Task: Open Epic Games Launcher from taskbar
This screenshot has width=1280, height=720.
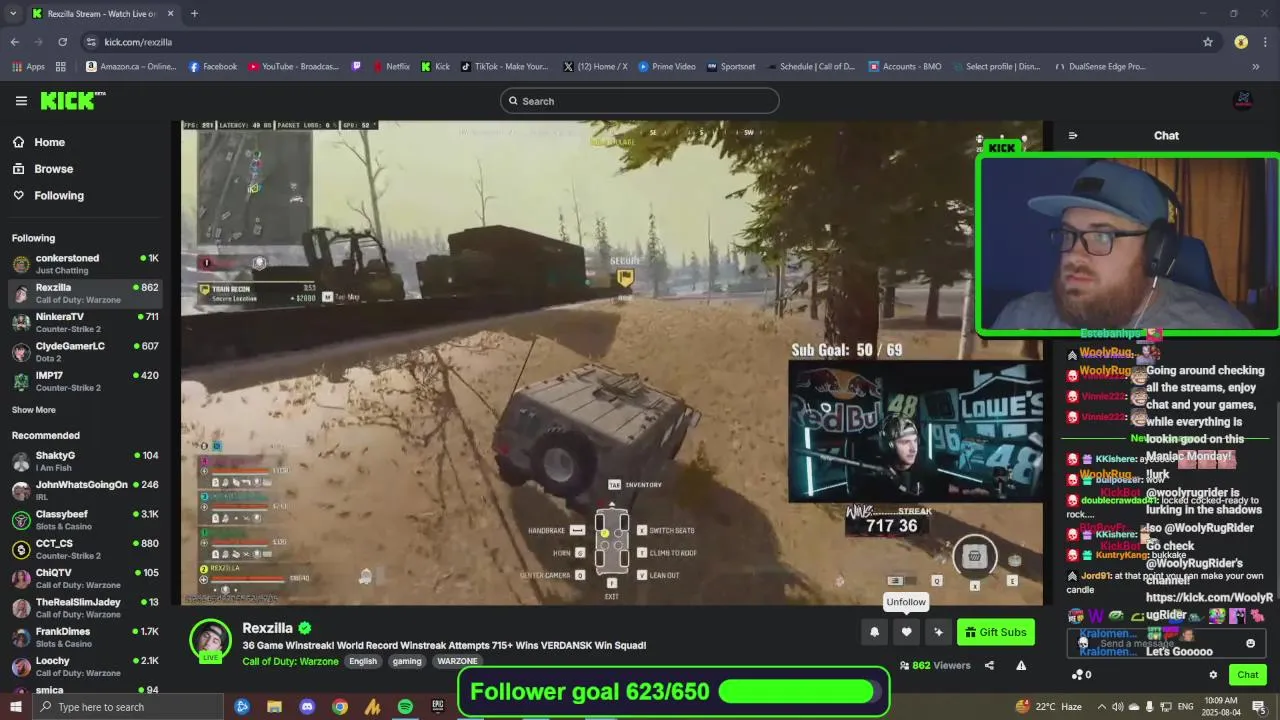Action: (437, 707)
